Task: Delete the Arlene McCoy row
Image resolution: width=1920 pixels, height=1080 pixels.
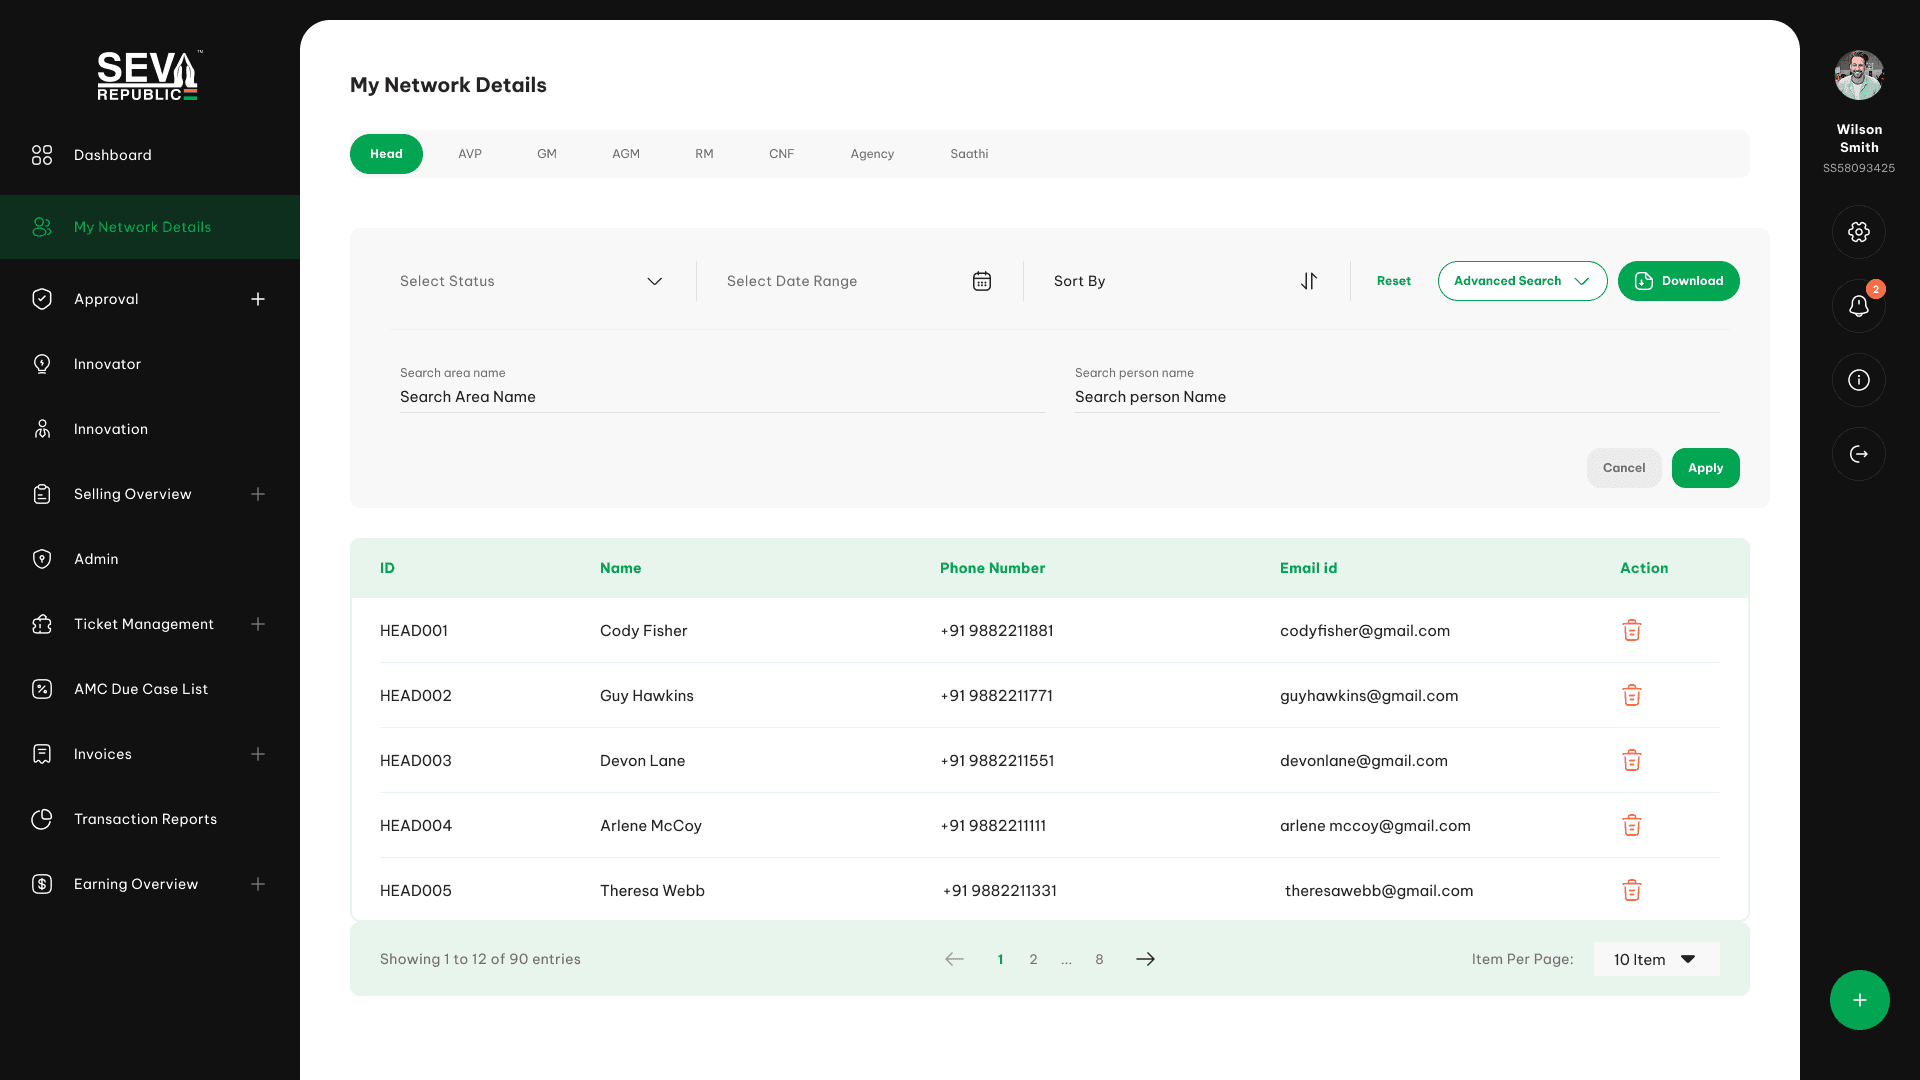Action: tap(1632, 825)
